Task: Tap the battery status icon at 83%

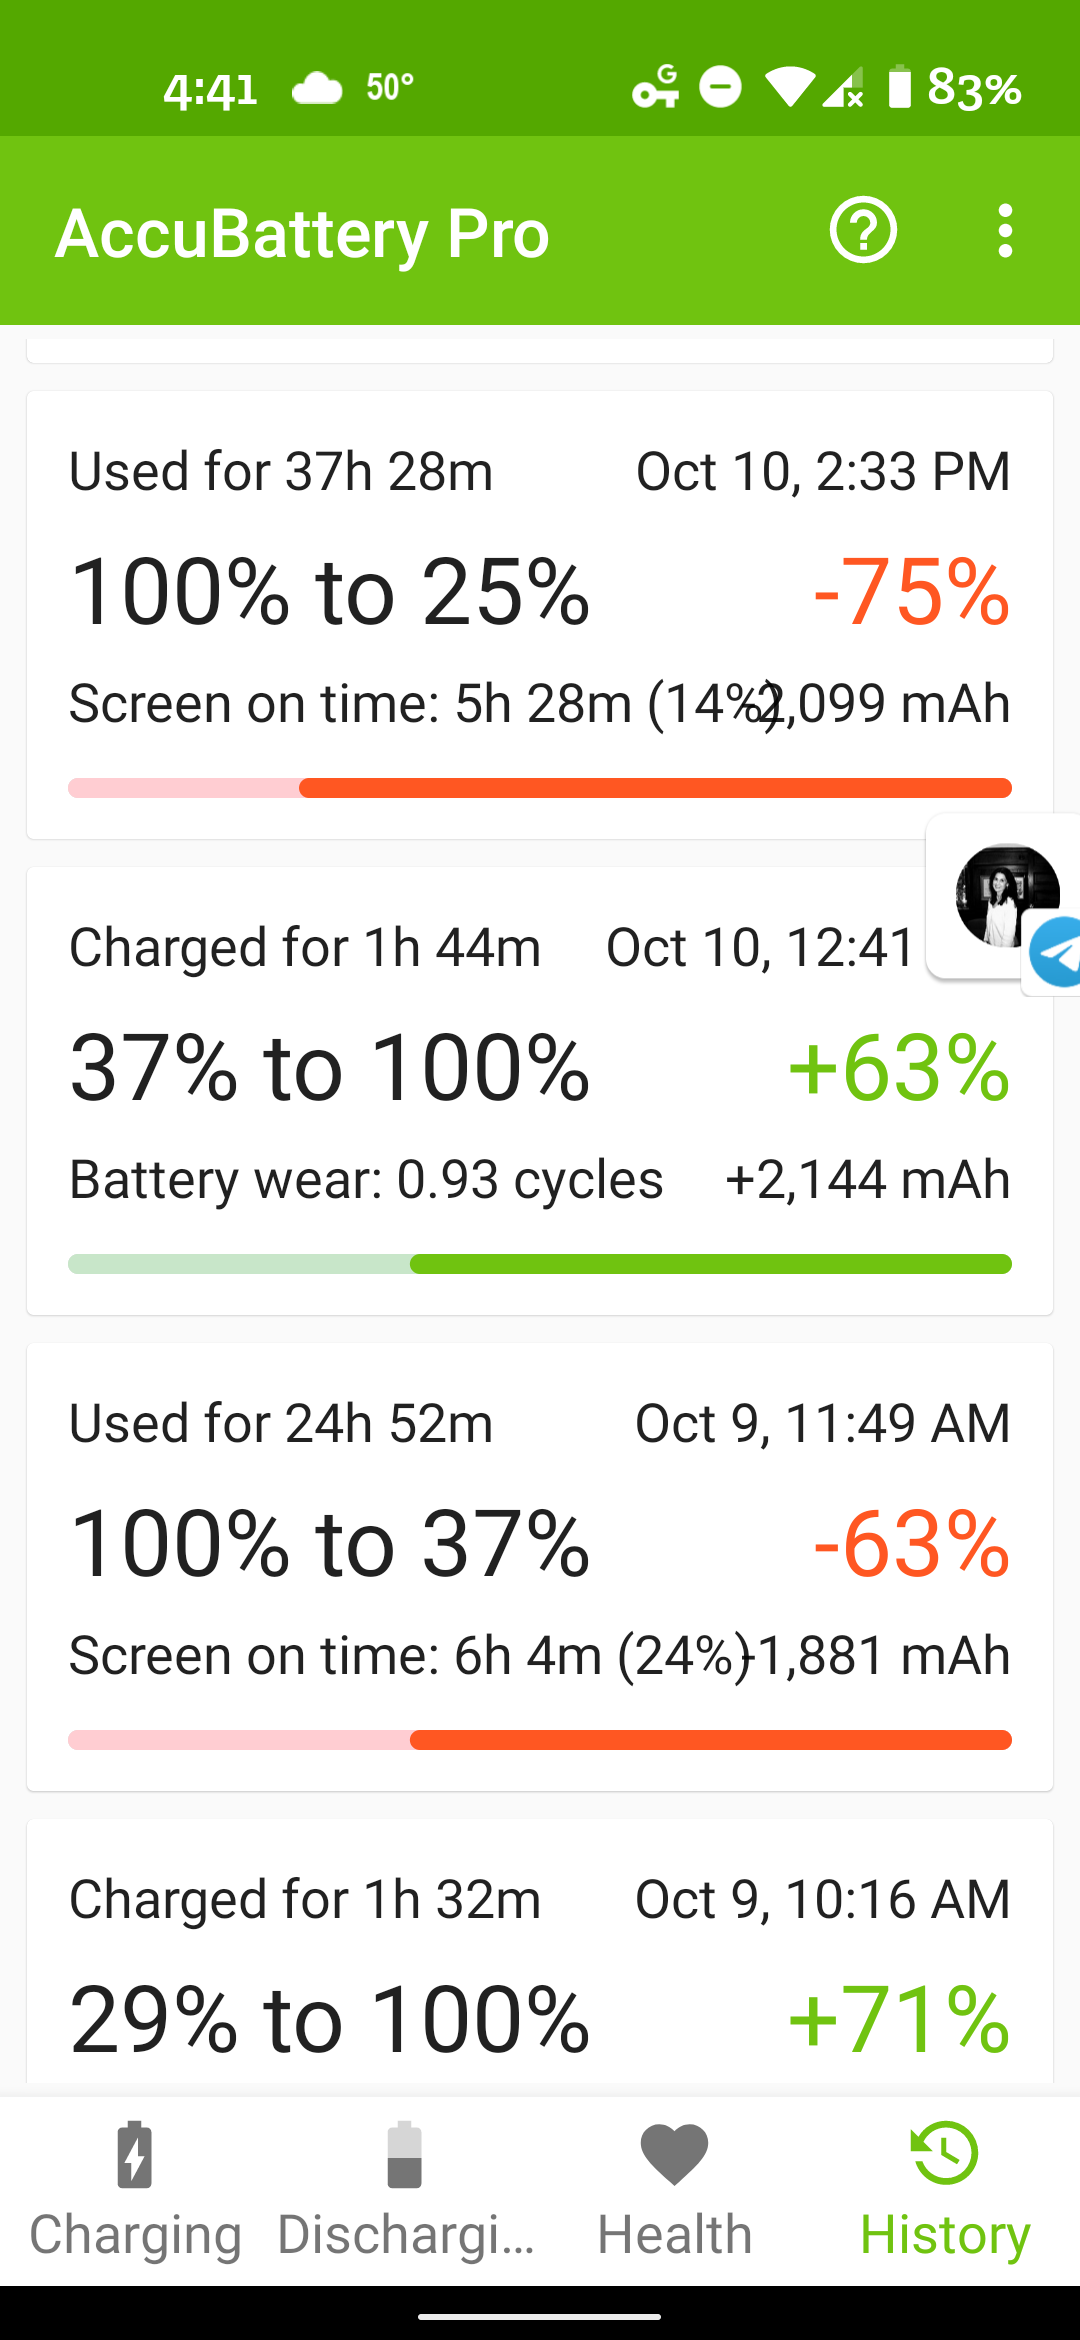Action: tap(900, 87)
